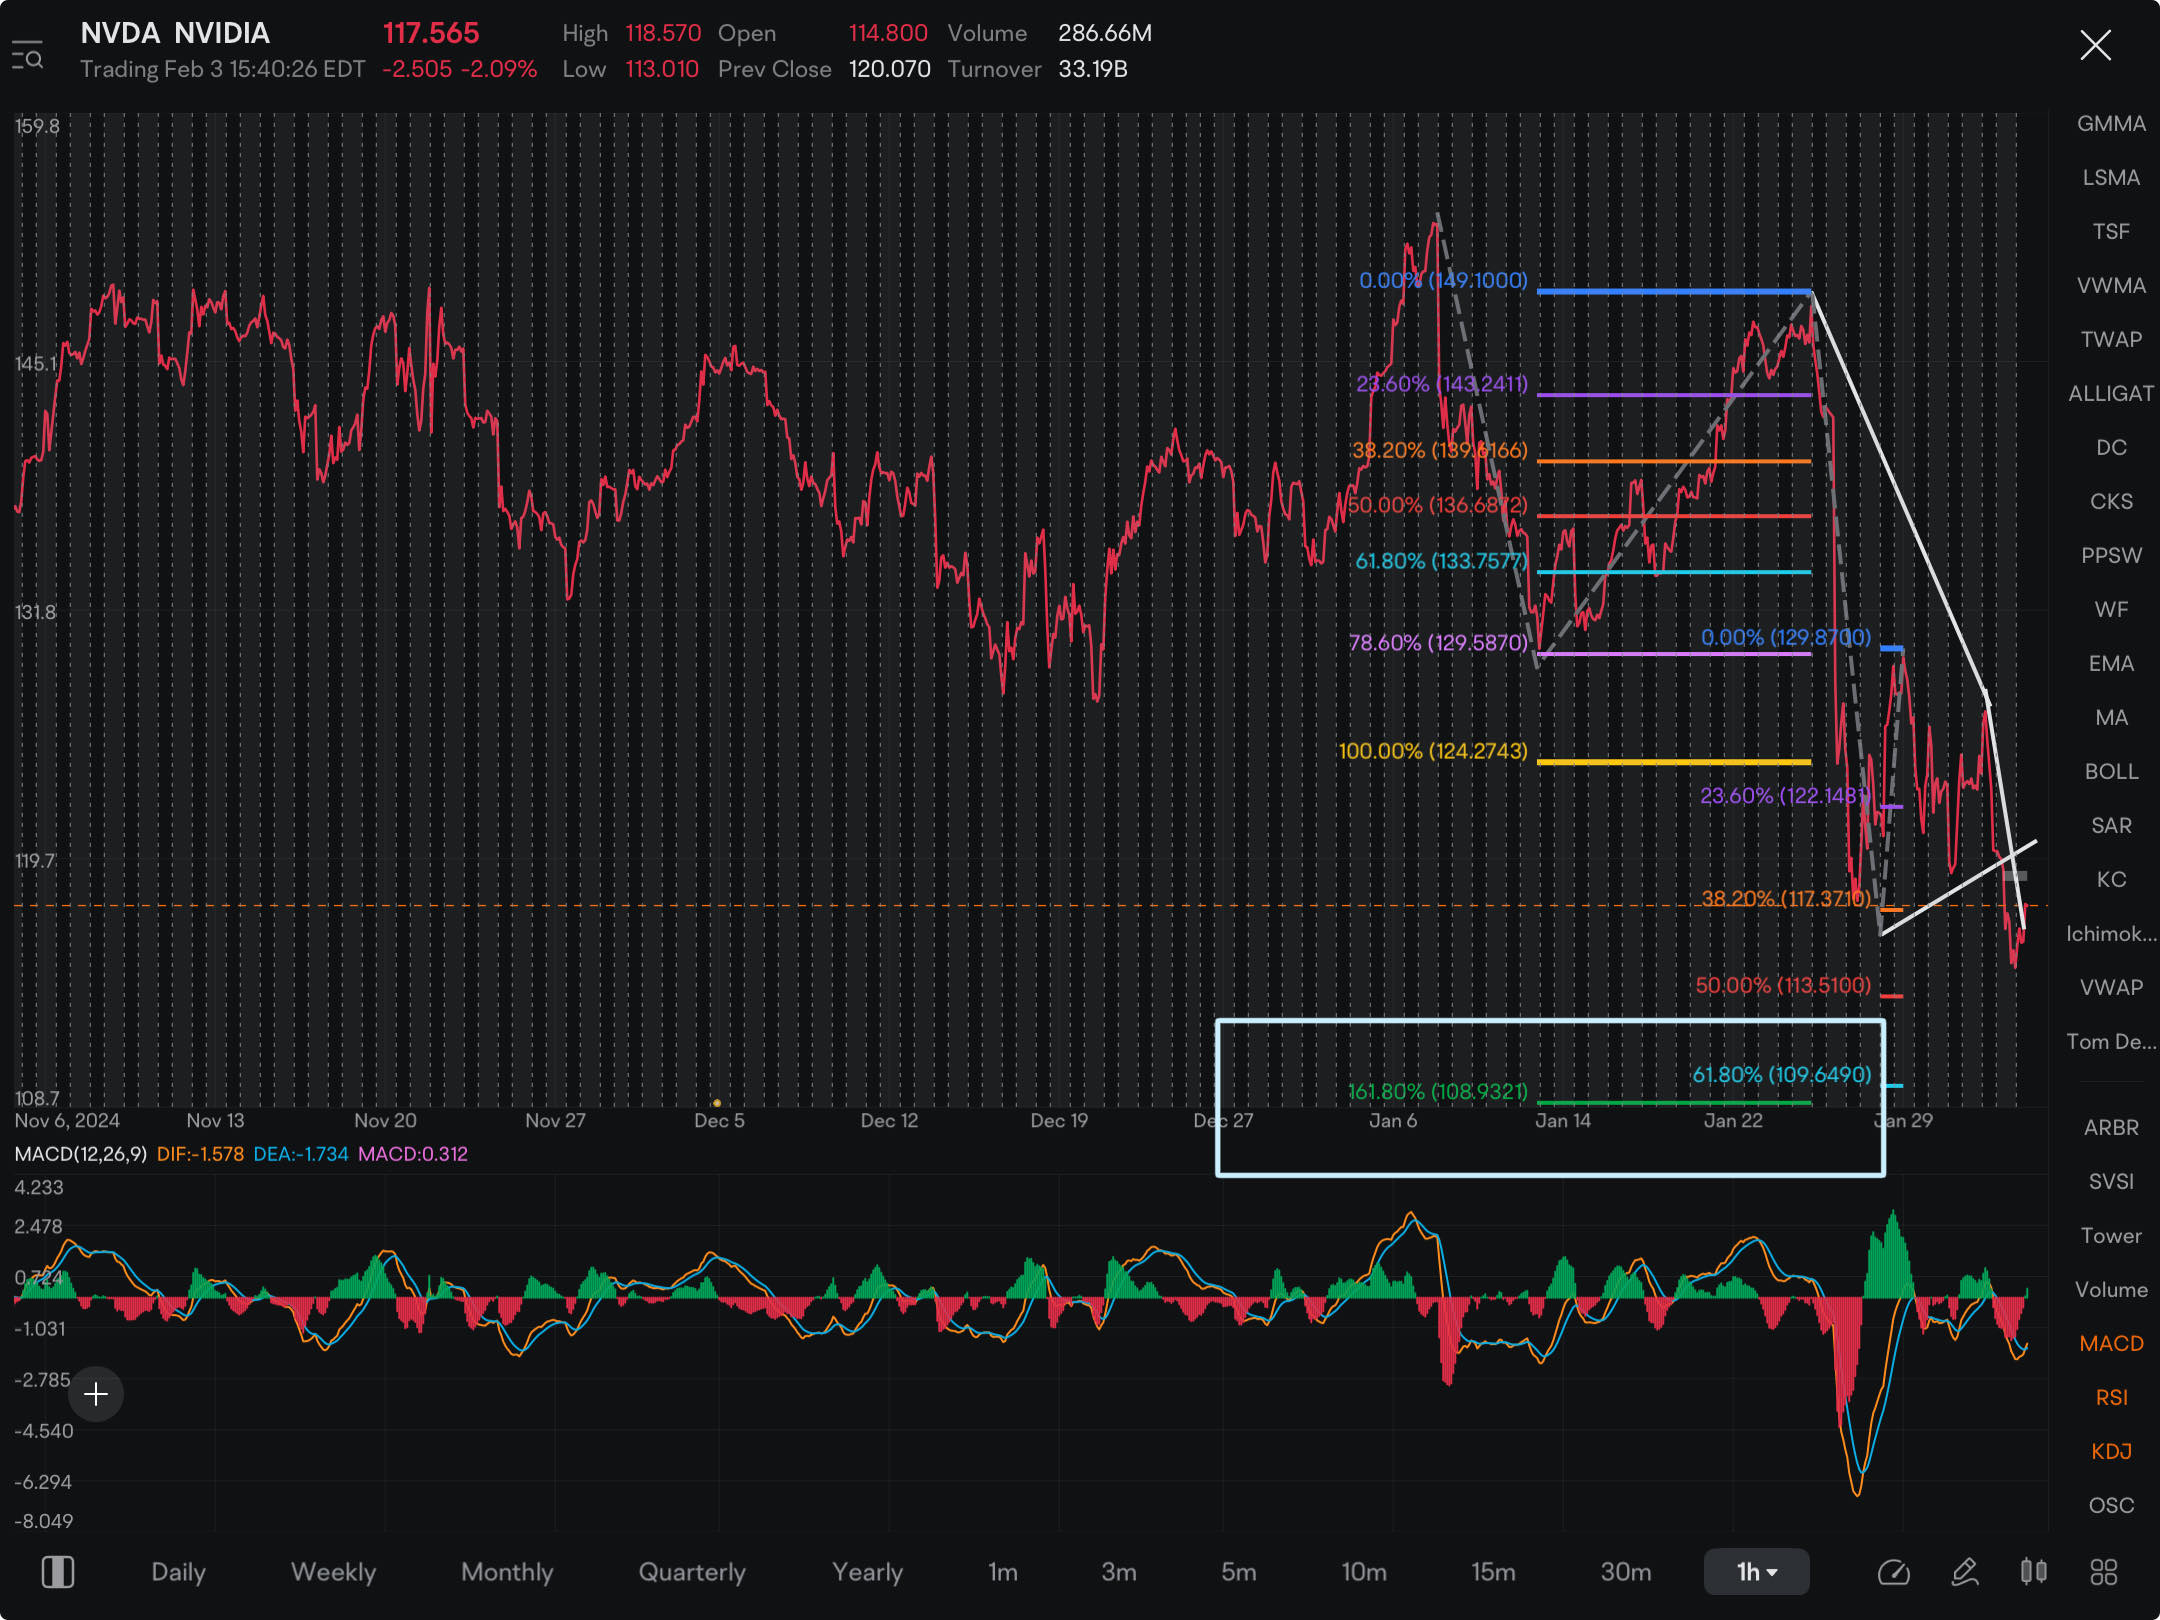Image resolution: width=2160 pixels, height=1620 pixels.
Task: Enable the BOLL indicator
Action: (2111, 772)
